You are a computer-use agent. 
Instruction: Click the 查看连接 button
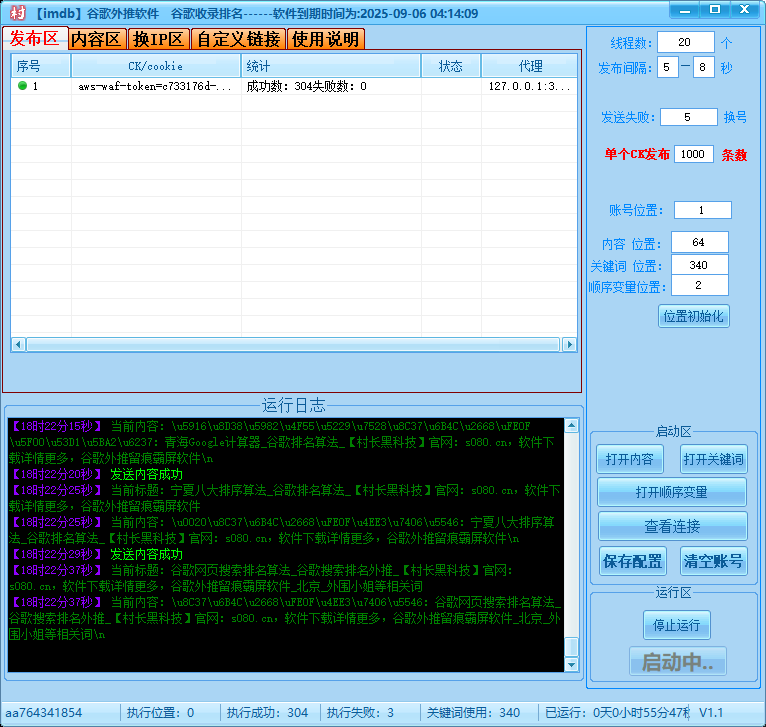[x=672, y=526]
